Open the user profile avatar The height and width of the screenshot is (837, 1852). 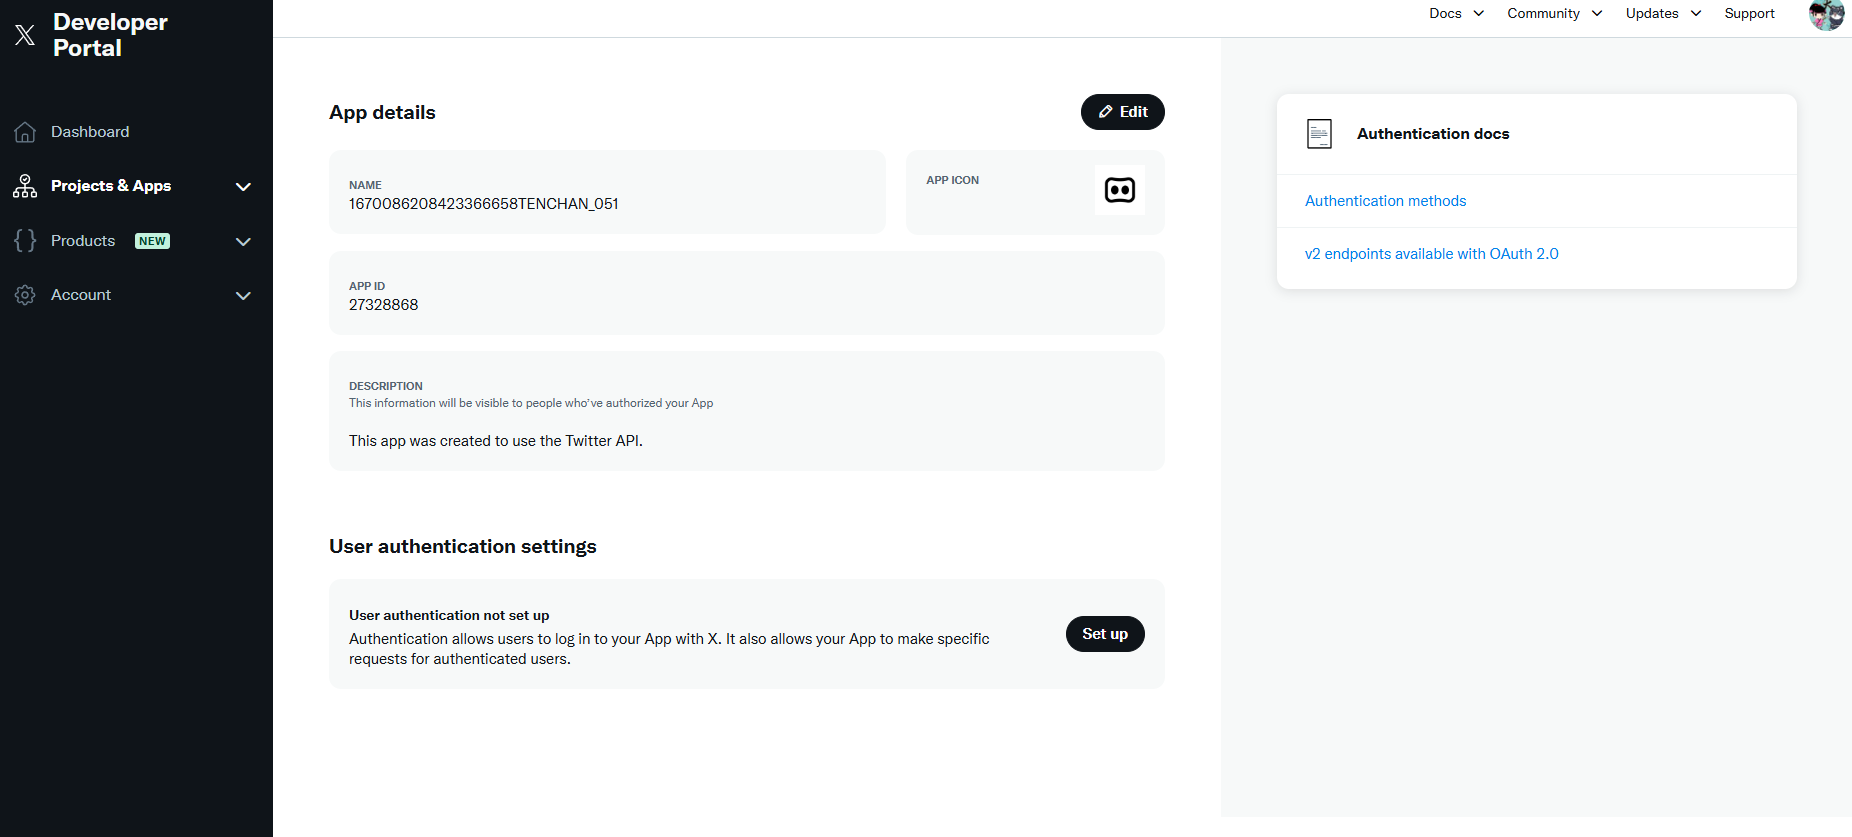click(x=1826, y=15)
